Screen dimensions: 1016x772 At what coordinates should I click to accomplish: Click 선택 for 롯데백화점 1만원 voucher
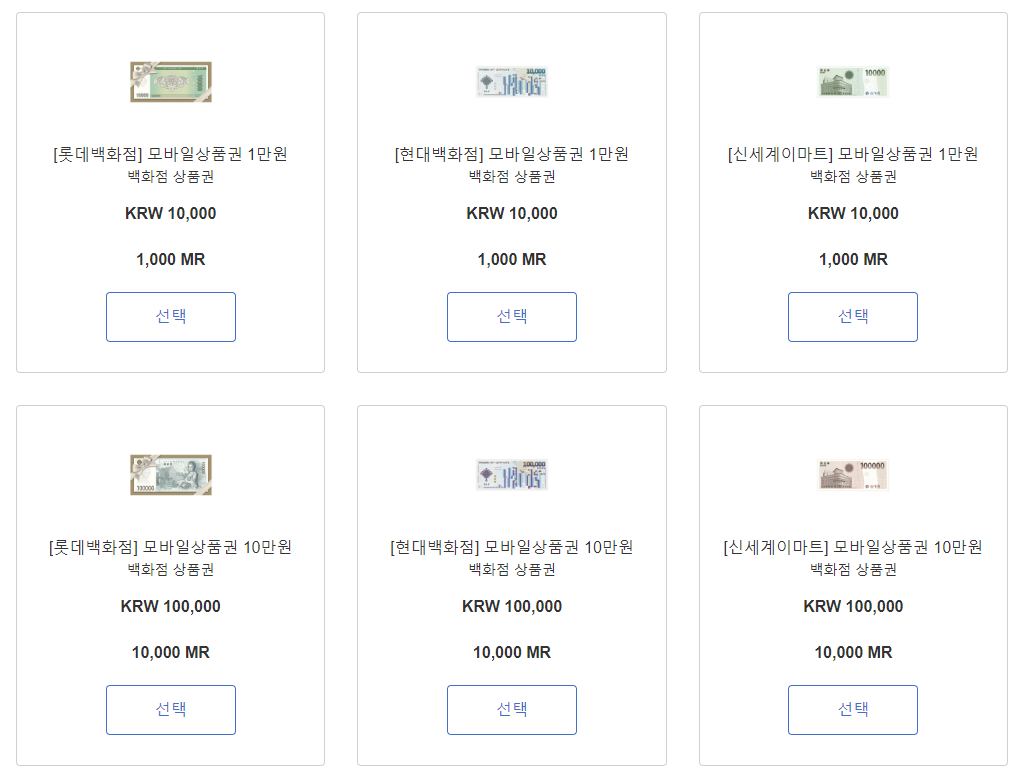click(x=170, y=316)
